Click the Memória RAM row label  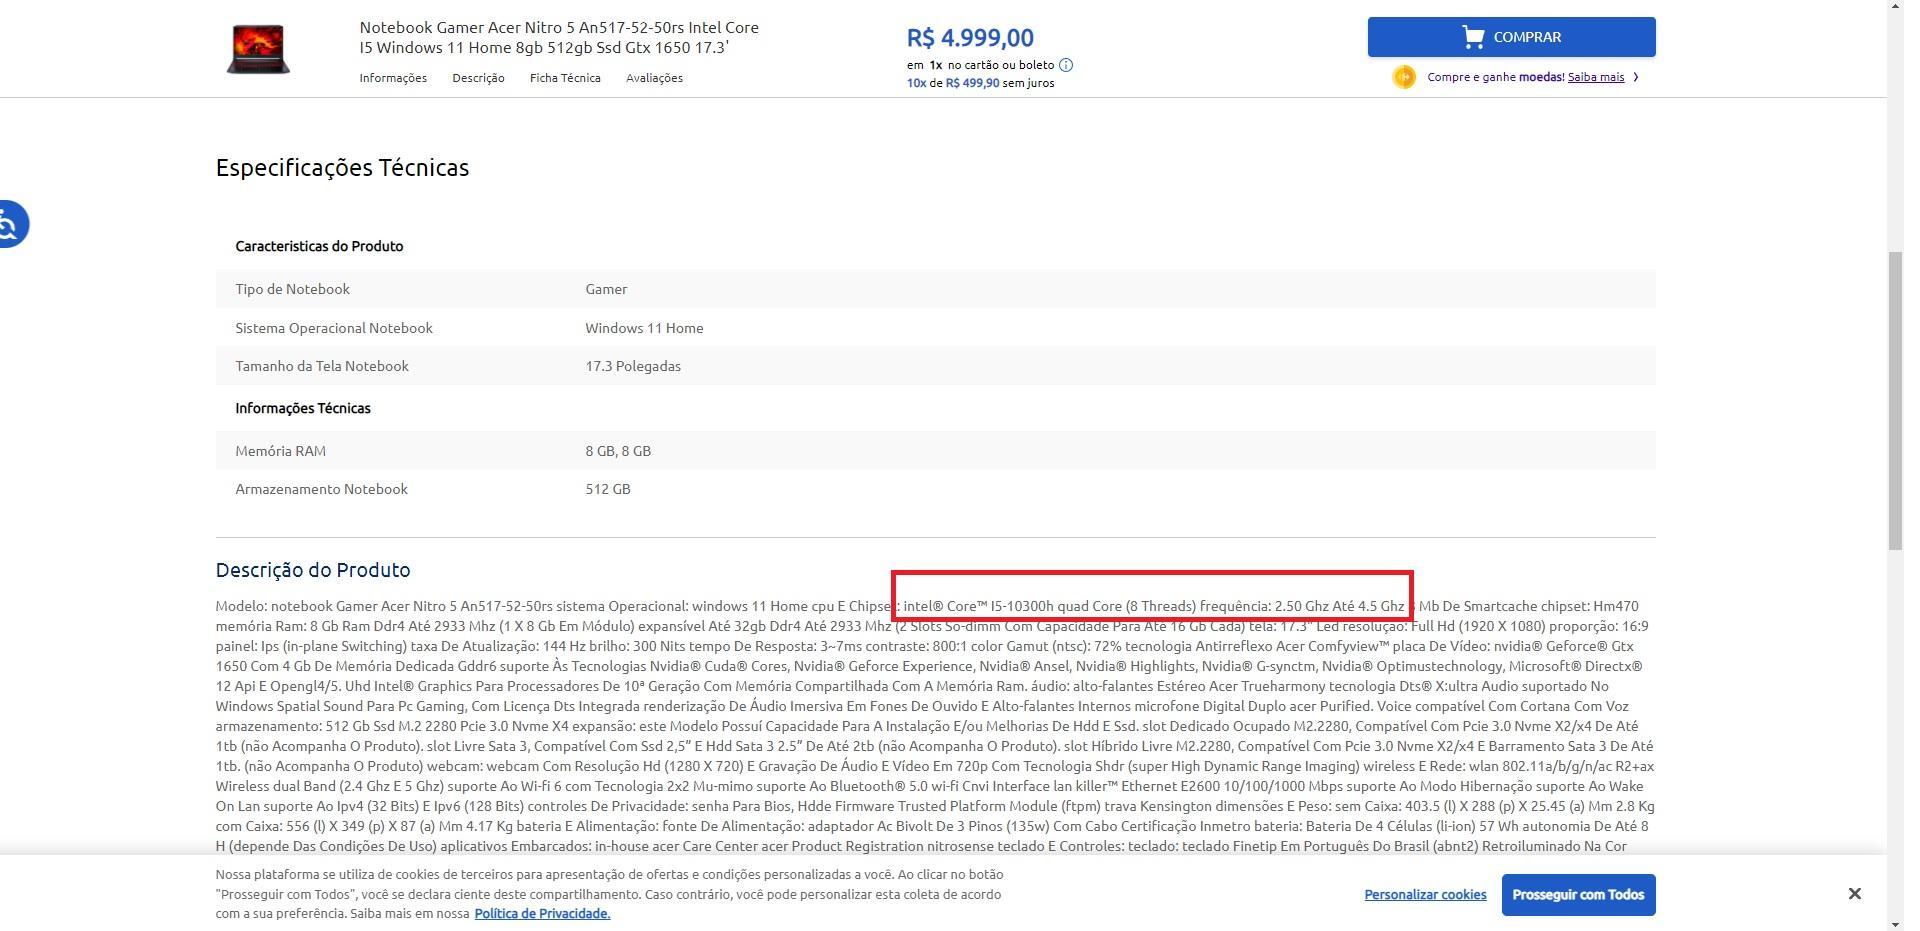tap(280, 451)
